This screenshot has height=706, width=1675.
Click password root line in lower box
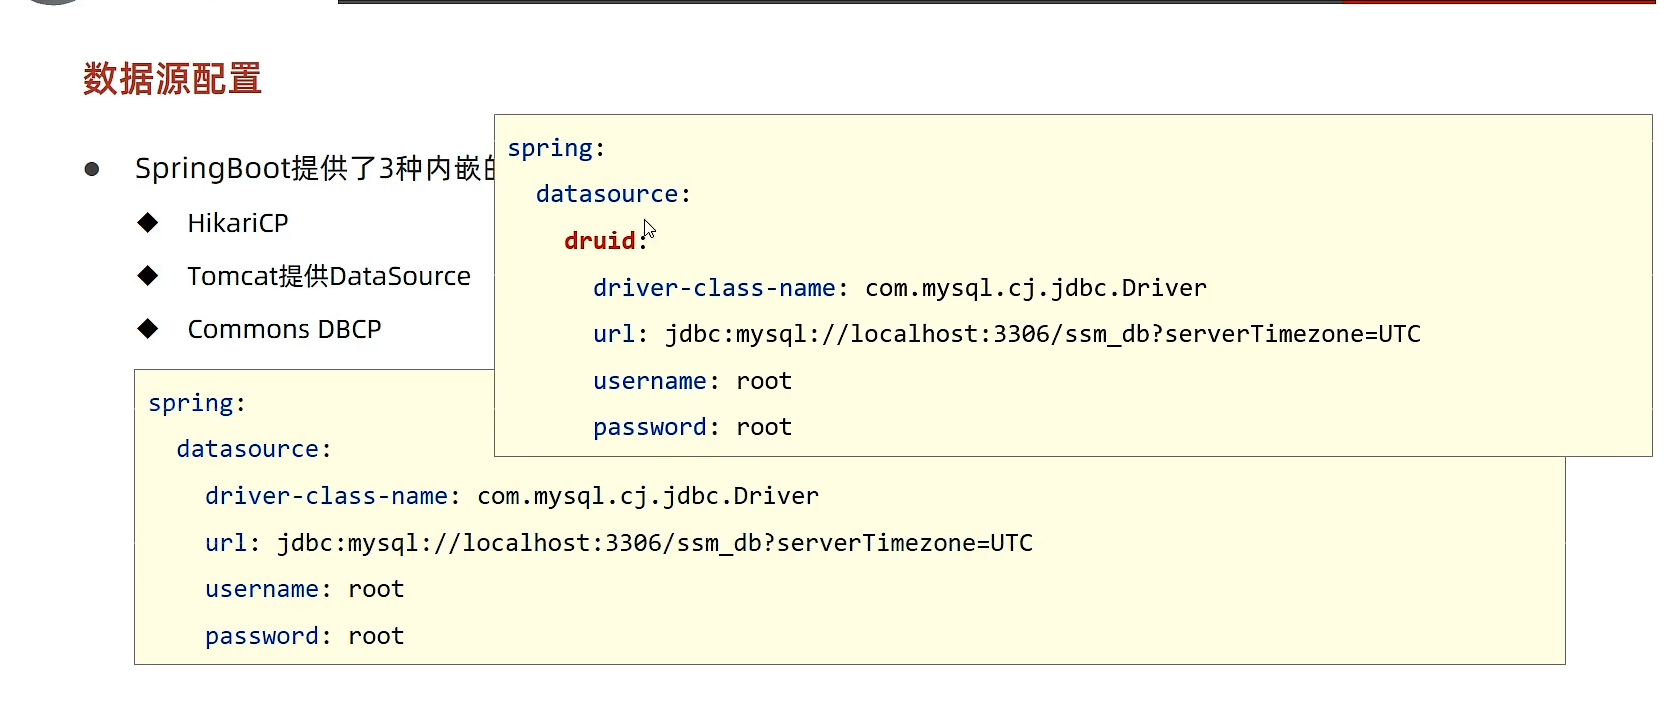click(305, 636)
